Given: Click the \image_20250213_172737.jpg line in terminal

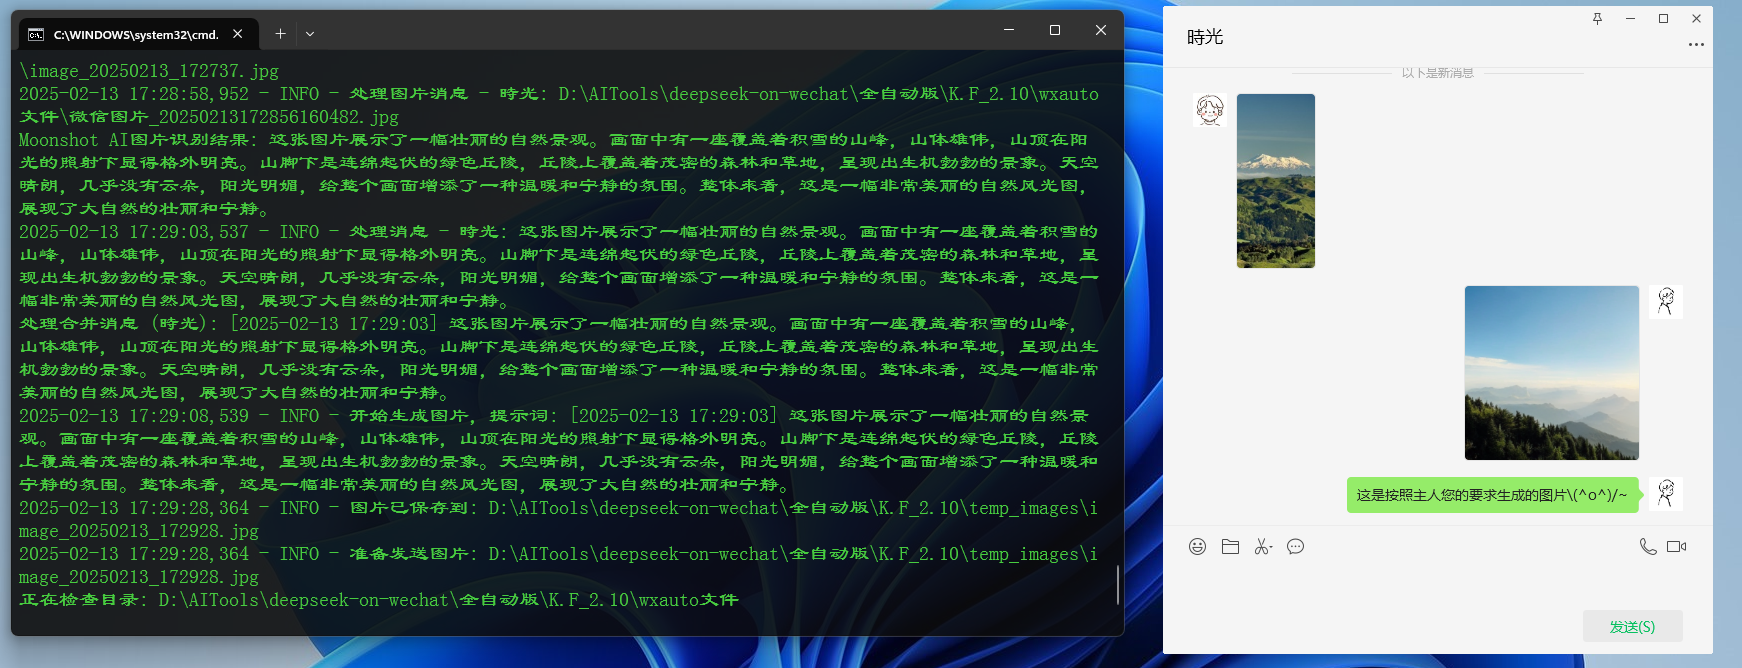Looking at the screenshot, I should 149,71.
